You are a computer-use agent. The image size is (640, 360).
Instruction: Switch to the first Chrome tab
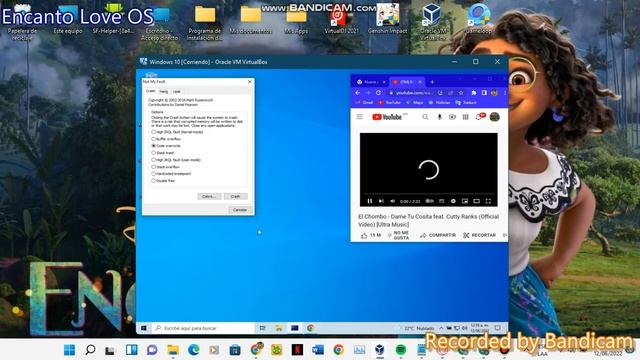[370, 82]
